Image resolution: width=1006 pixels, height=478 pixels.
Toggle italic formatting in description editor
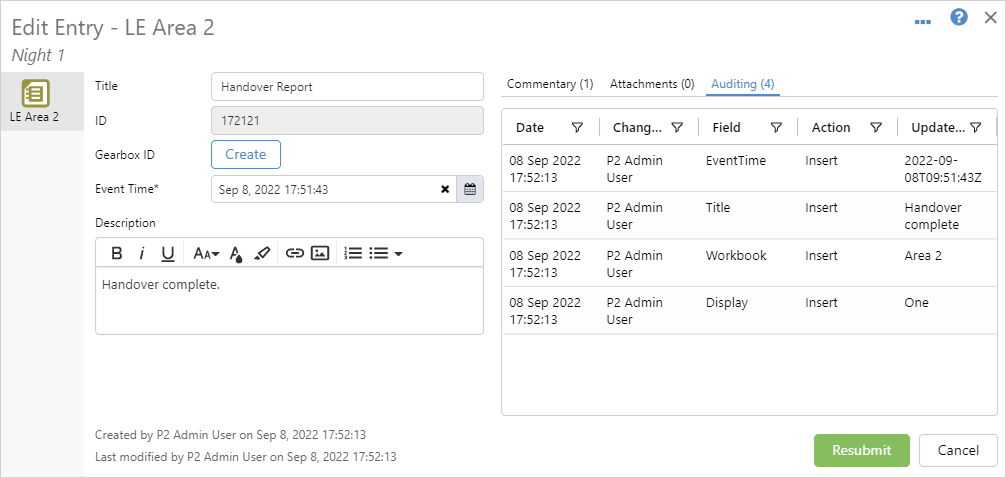click(142, 254)
